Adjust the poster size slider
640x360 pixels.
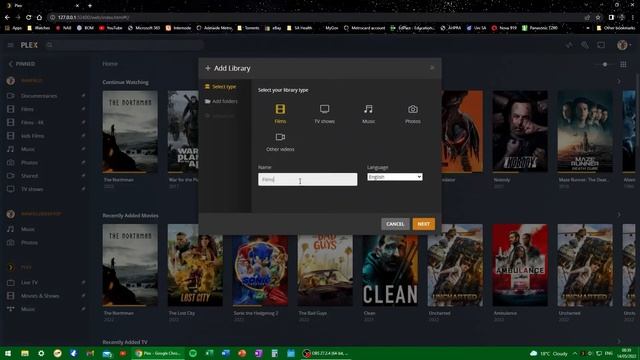(605, 64)
